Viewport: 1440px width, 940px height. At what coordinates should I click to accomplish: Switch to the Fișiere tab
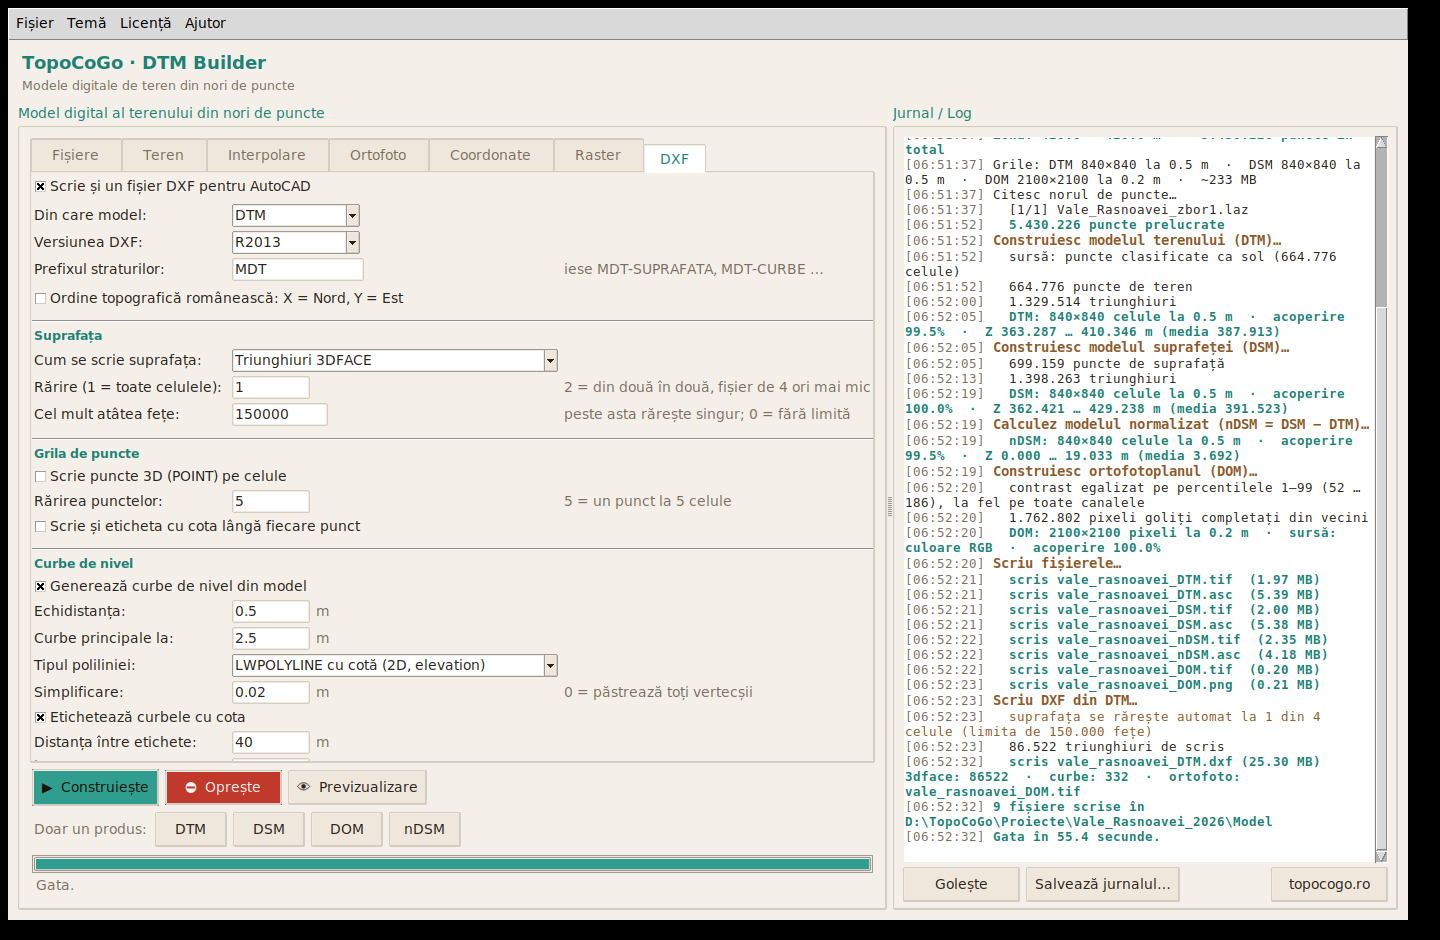[76, 155]
